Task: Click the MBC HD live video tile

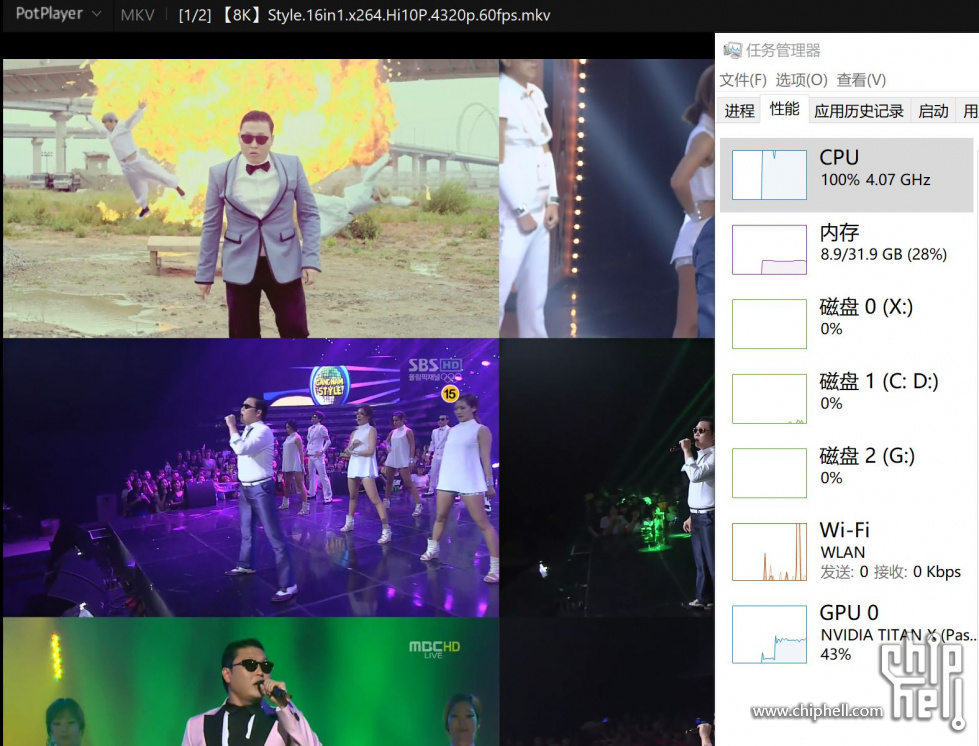Action: pos(251,682)
